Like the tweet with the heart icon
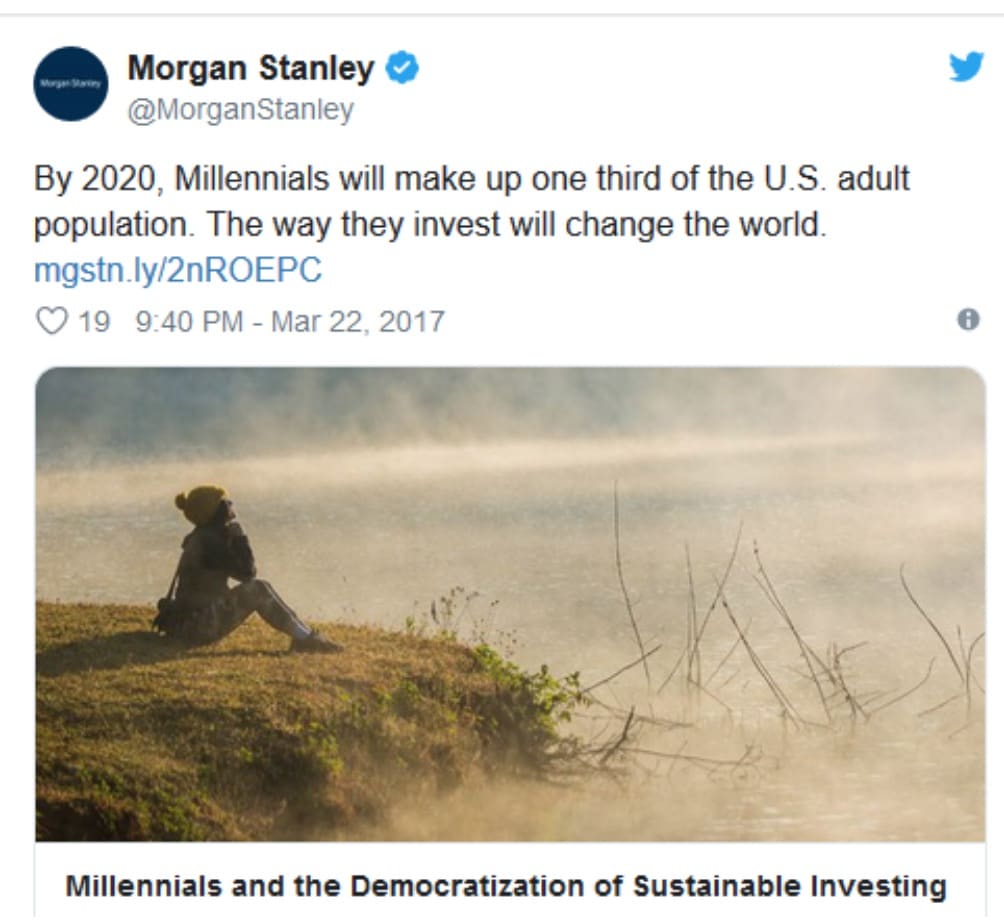The height and width of the screenshot is (922, 1004). pos(50,321)
